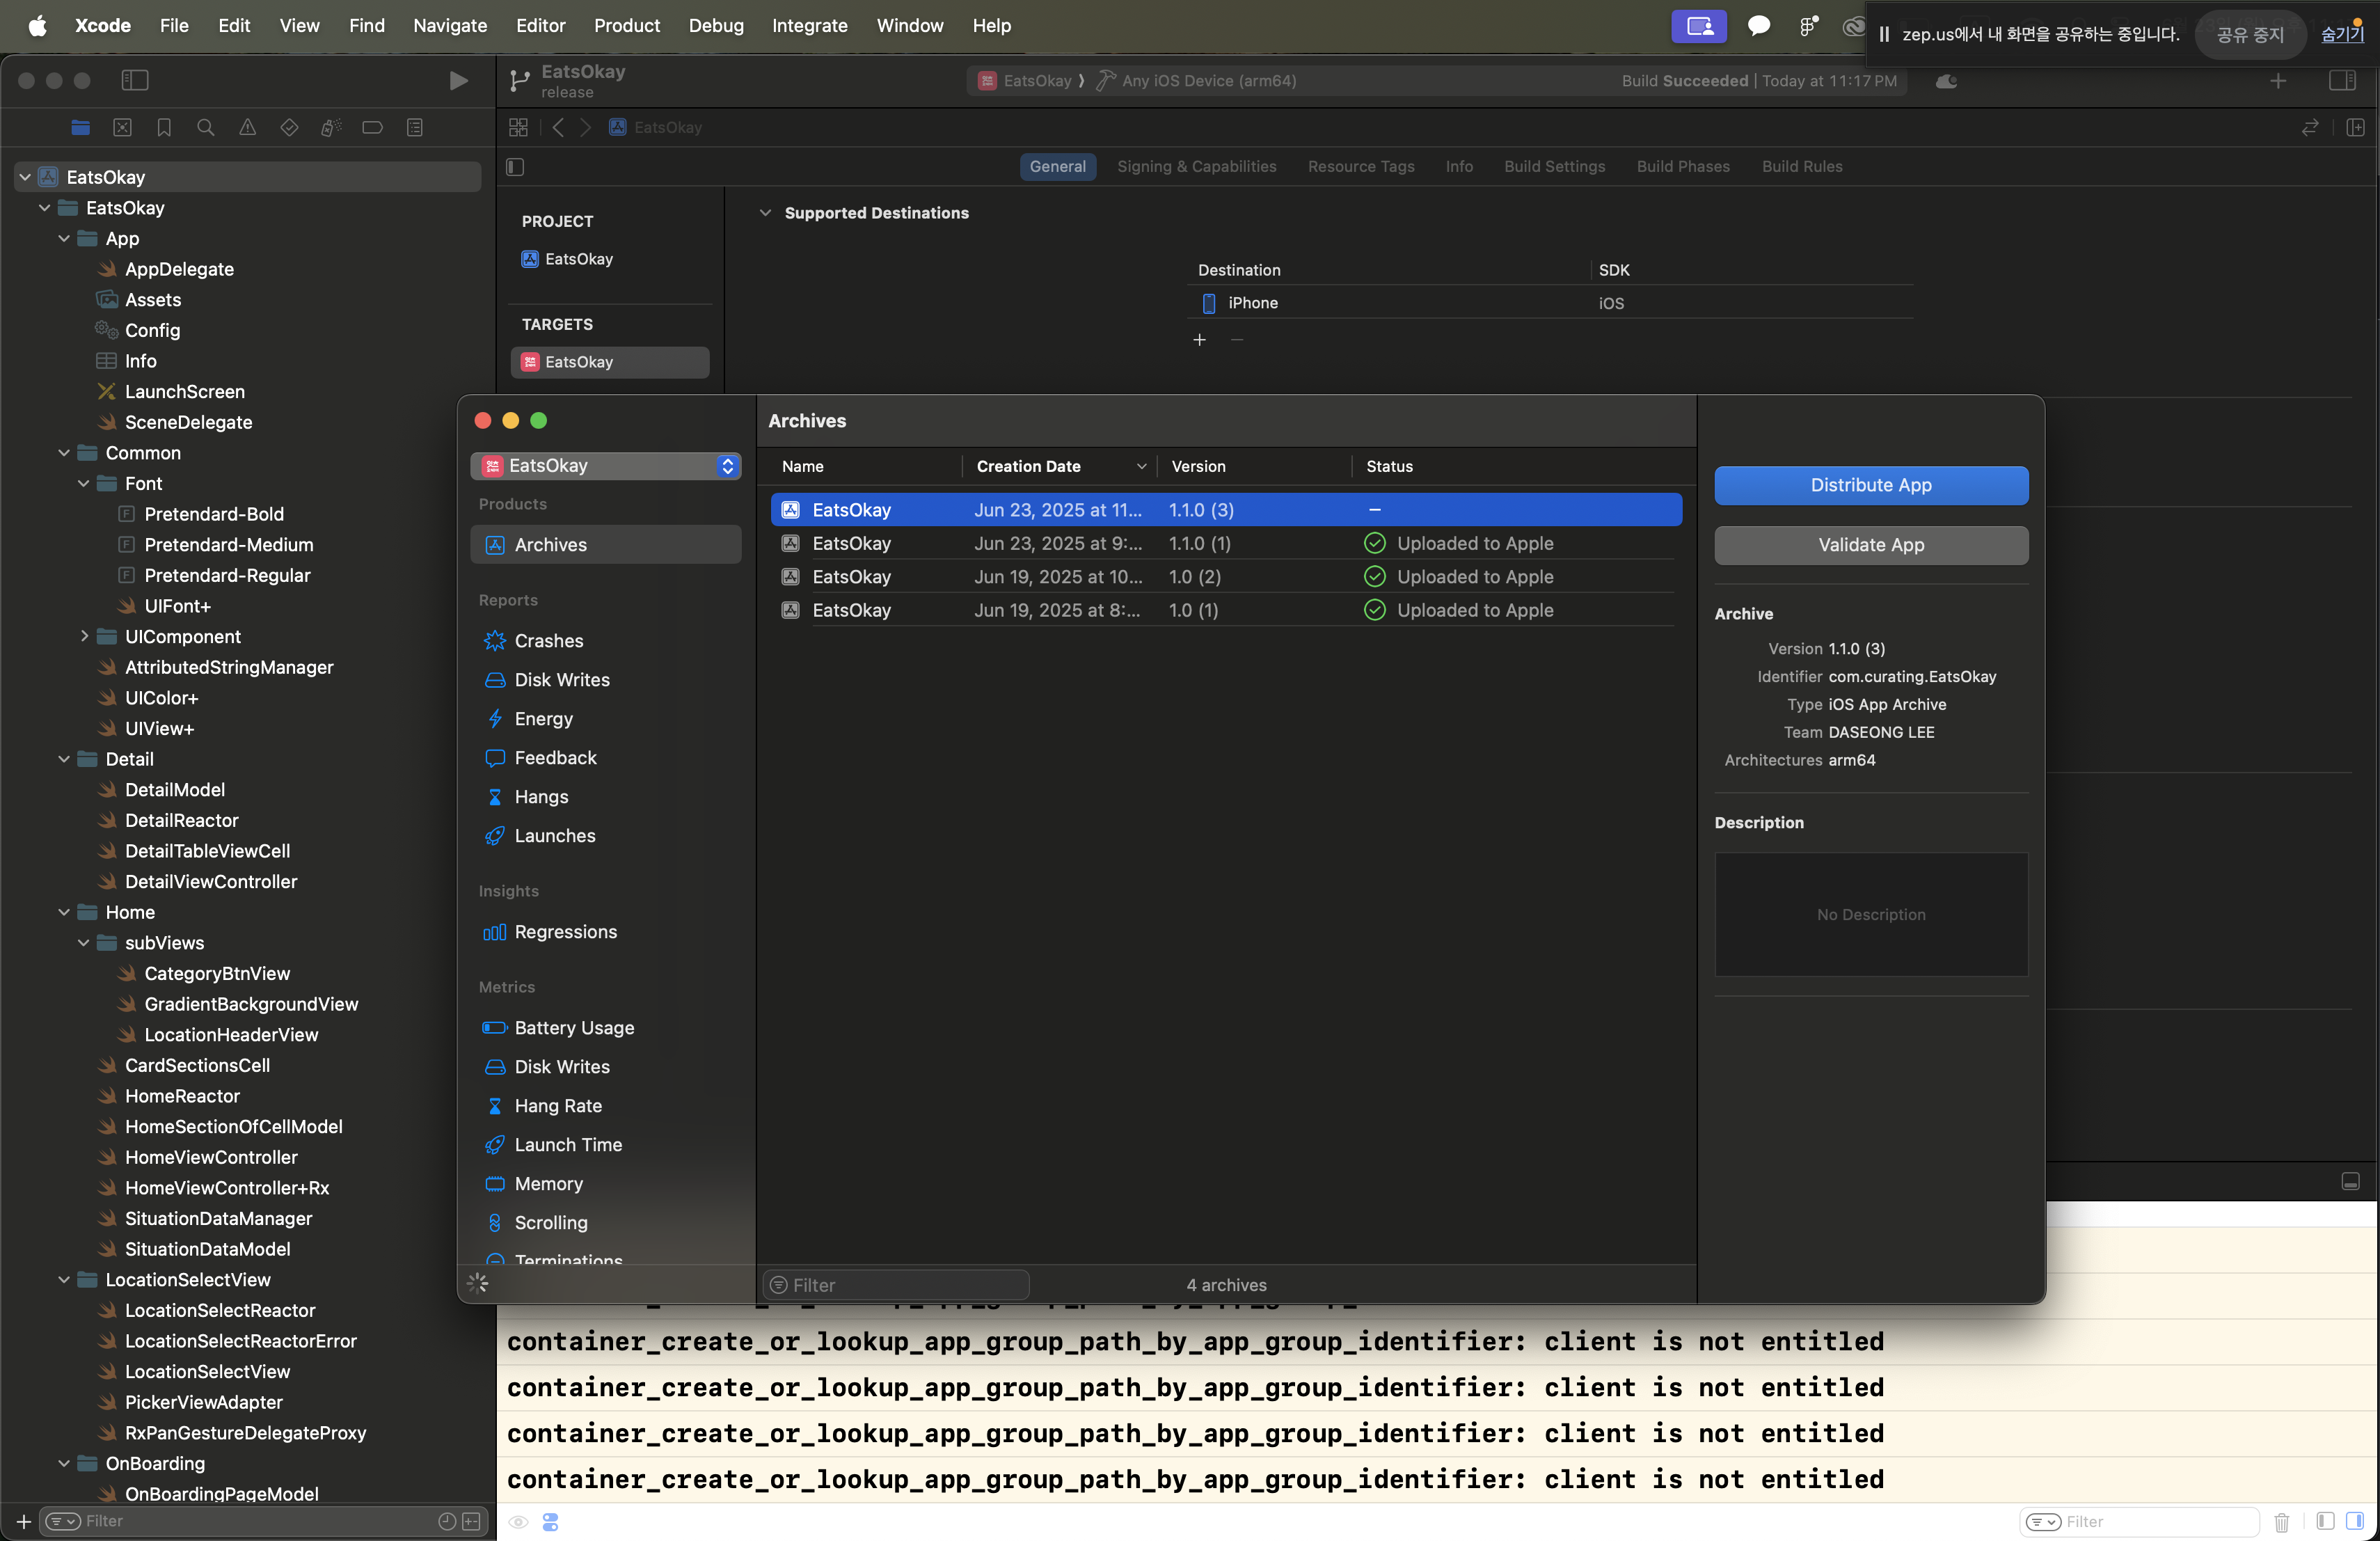Open the Issue navigator warning icon
Image resolution: width=2380 pixels, height=1541 pixels.
click(247, 128)
